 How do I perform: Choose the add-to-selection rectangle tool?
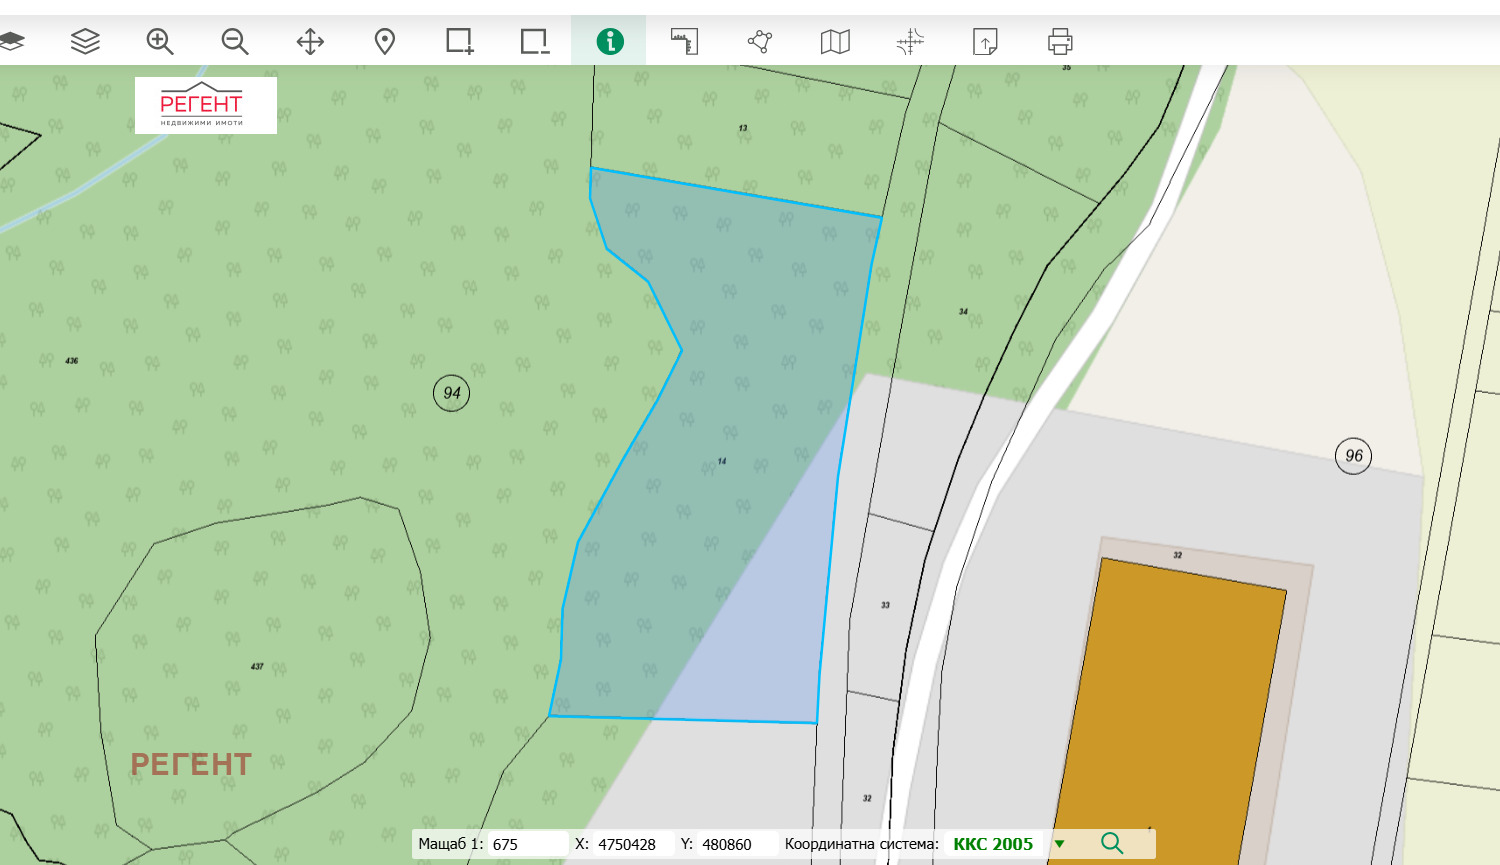click(x=460, y=41)
